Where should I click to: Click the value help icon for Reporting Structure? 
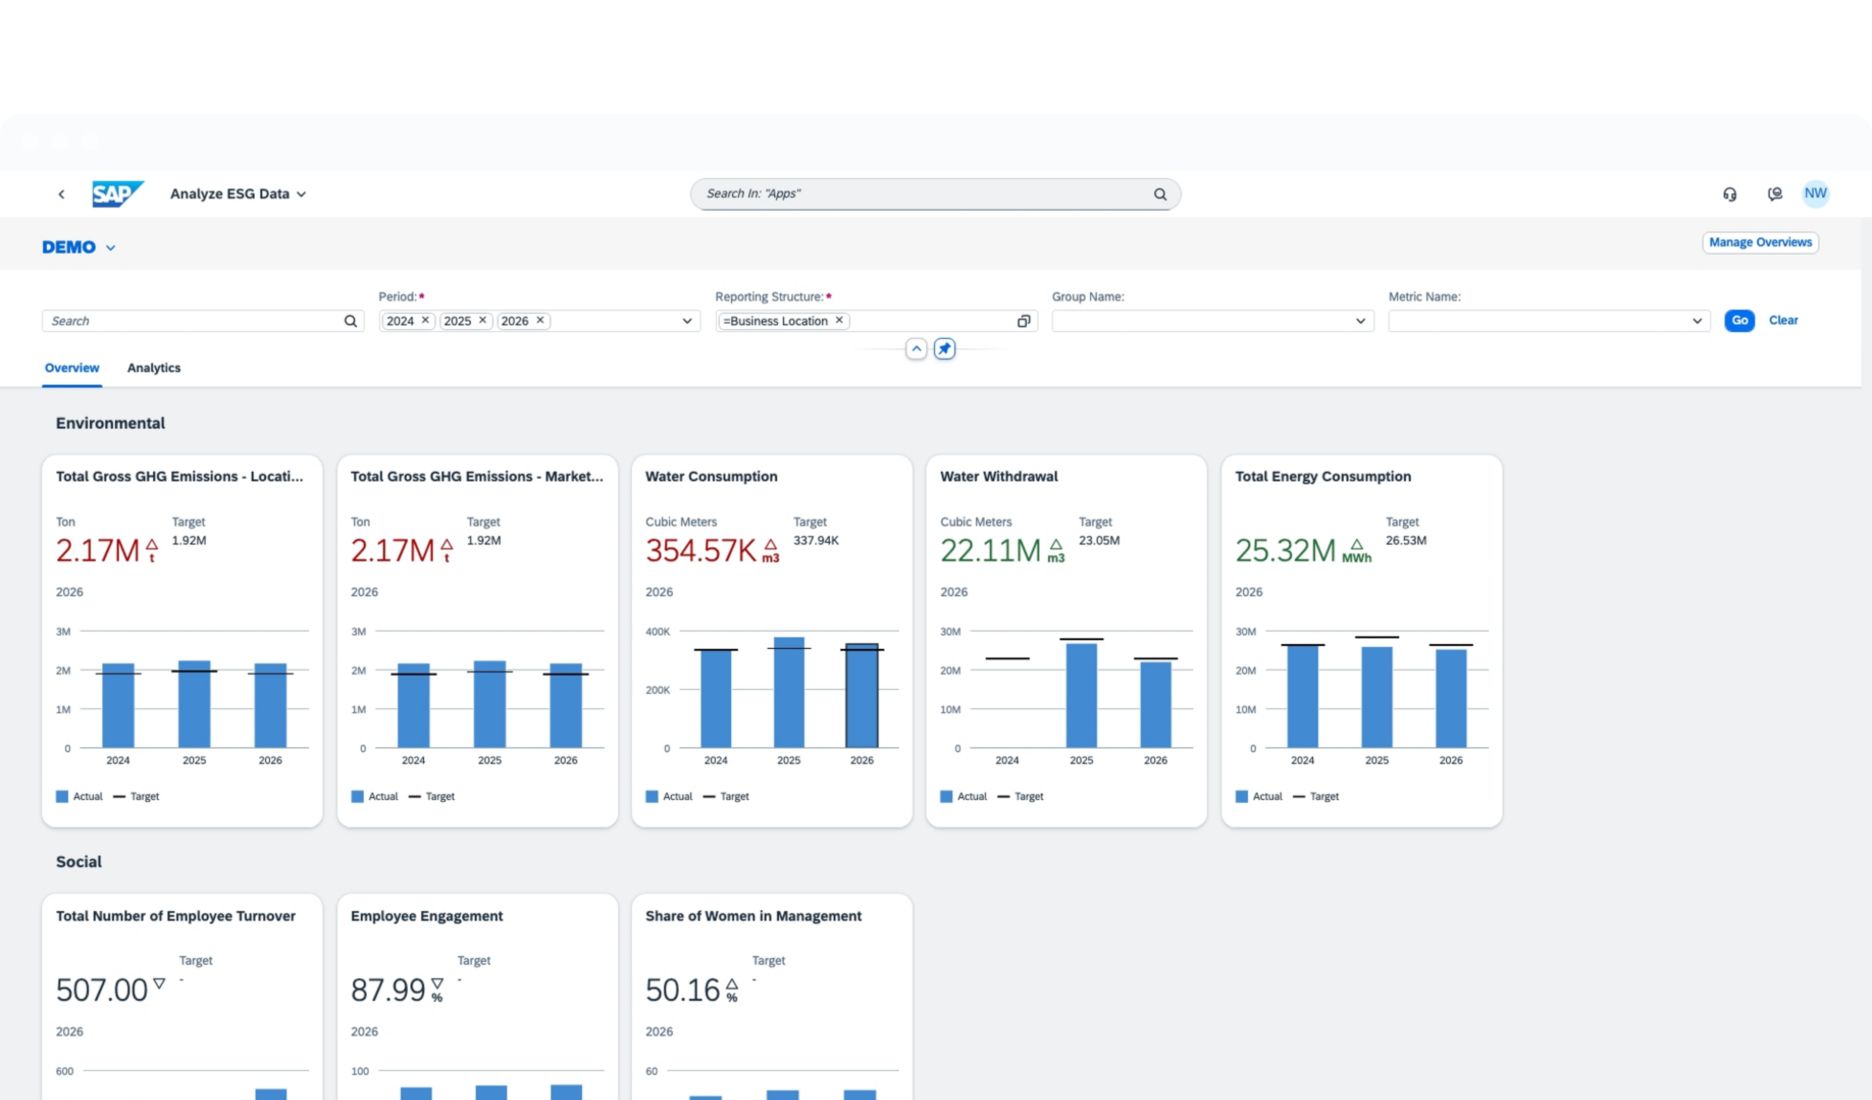[1023, 321]
